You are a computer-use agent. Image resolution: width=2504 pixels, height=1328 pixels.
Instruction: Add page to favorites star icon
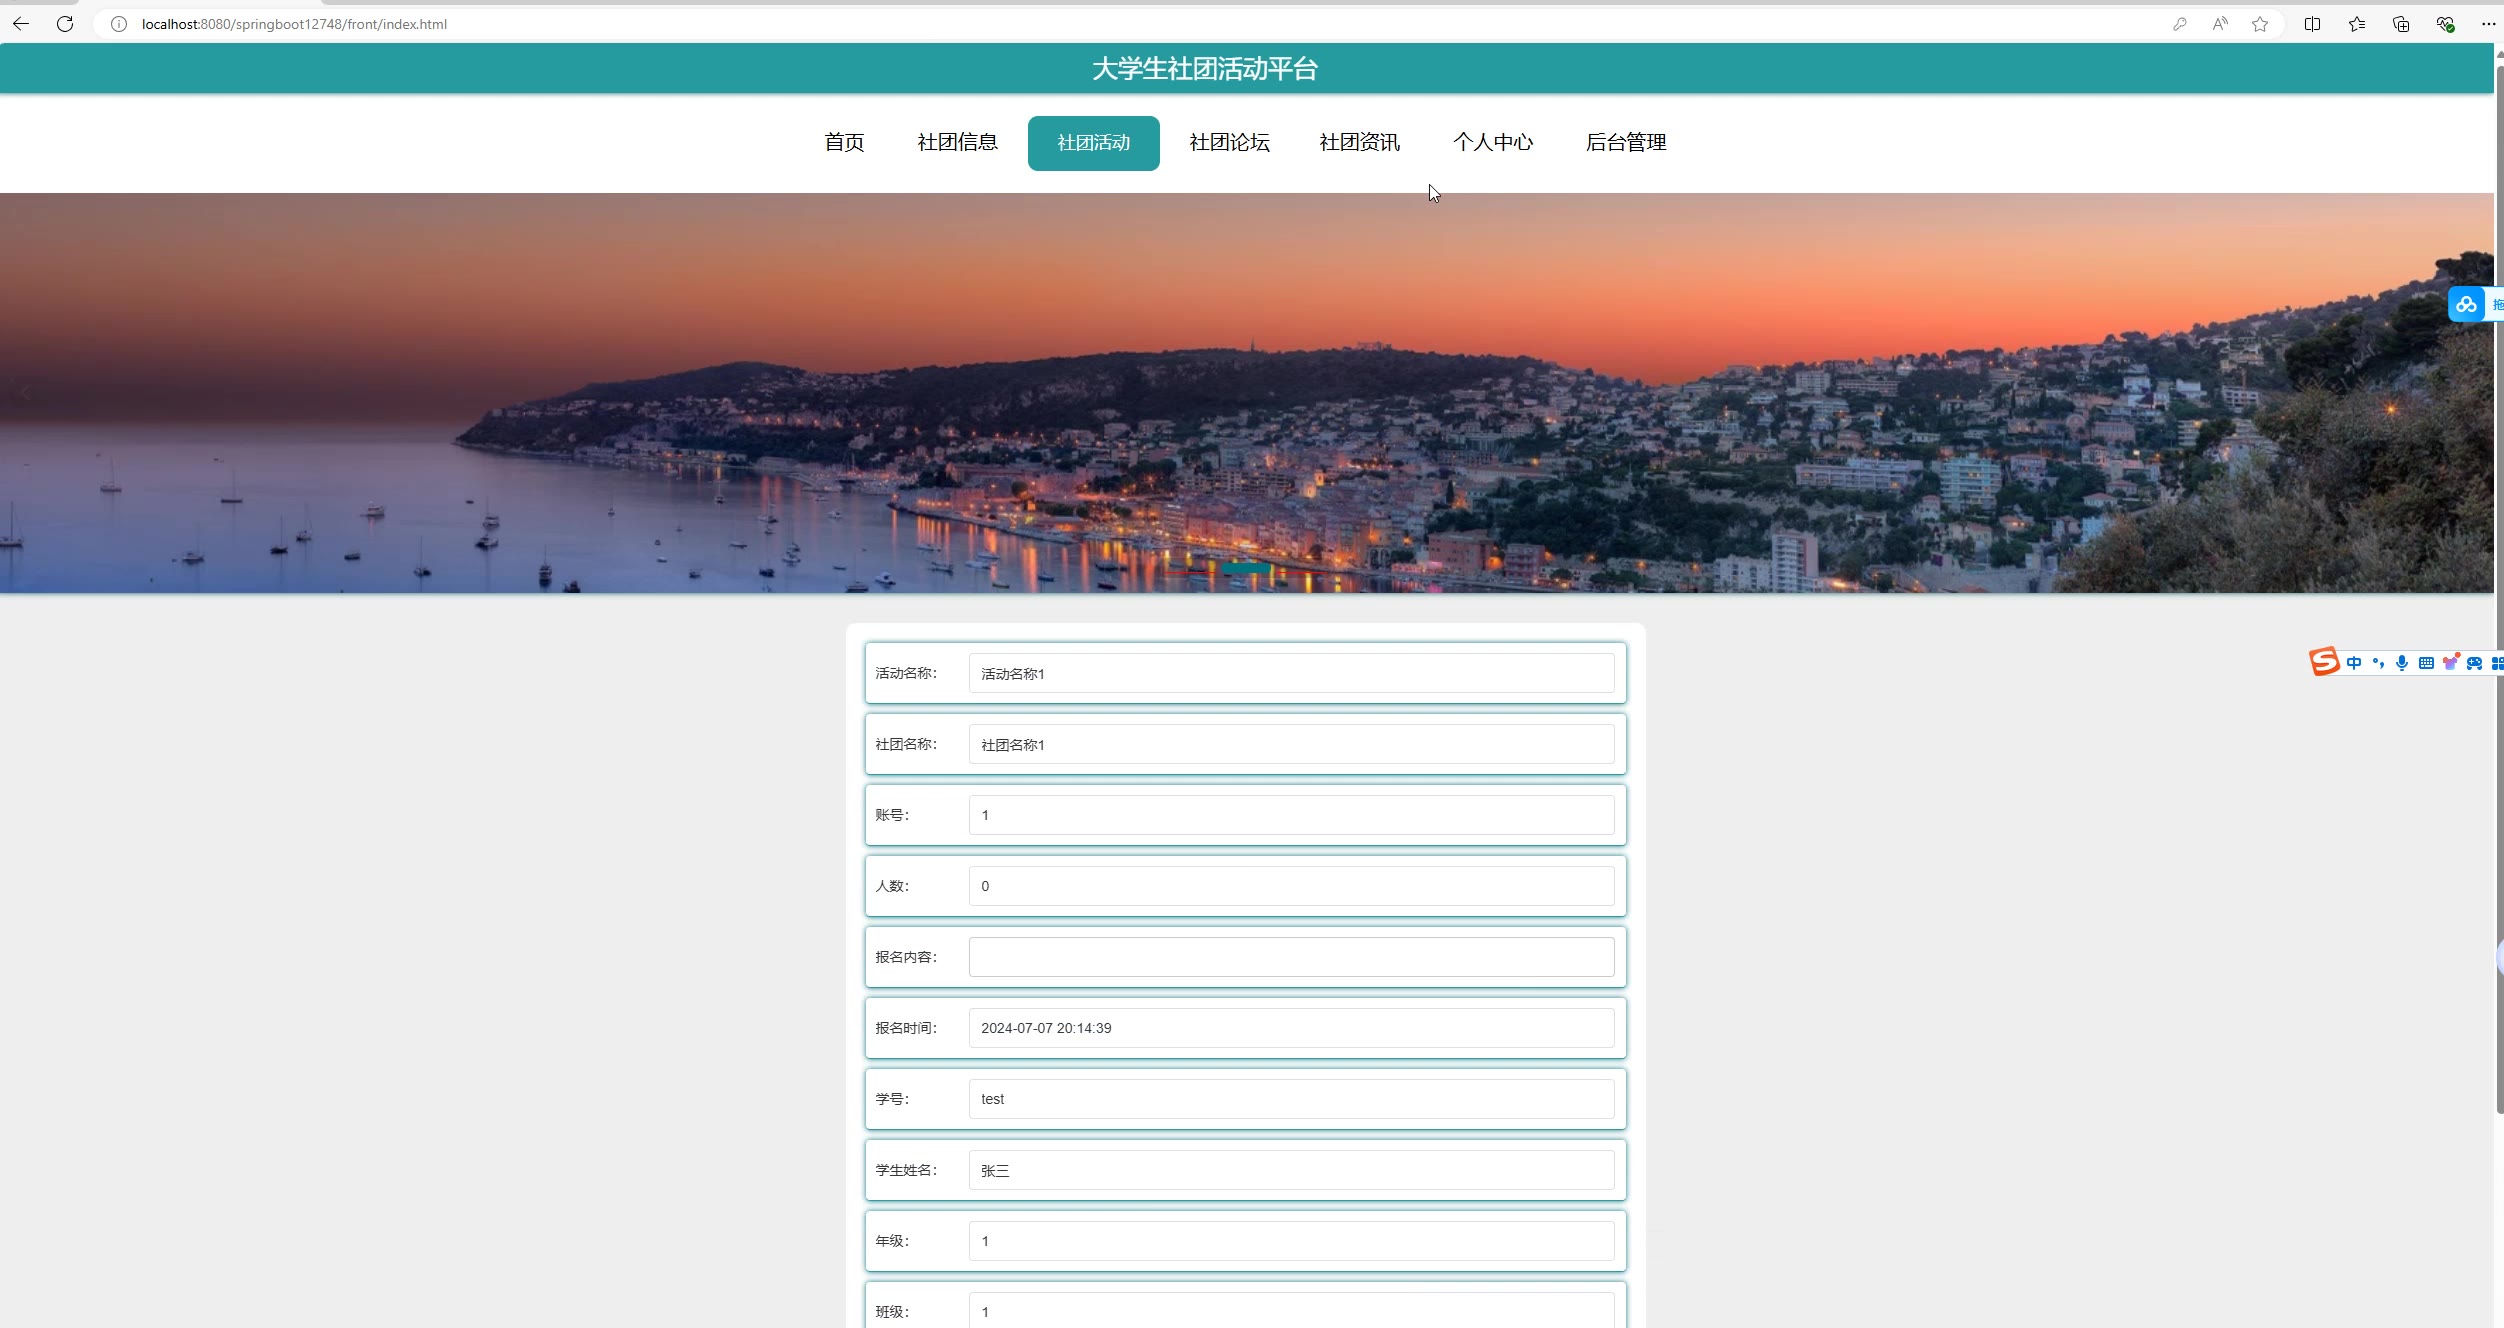(2260, 24)
